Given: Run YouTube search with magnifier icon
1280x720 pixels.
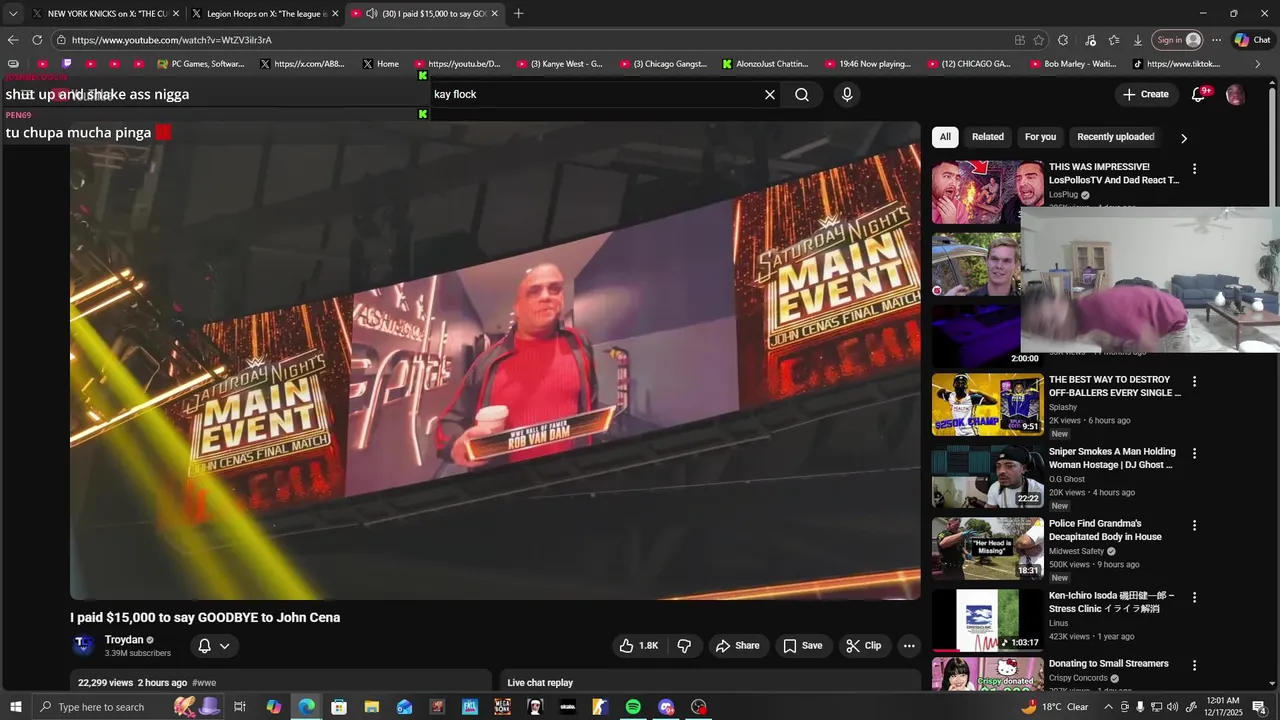Looking at the screenshot, I should [802, 95].
